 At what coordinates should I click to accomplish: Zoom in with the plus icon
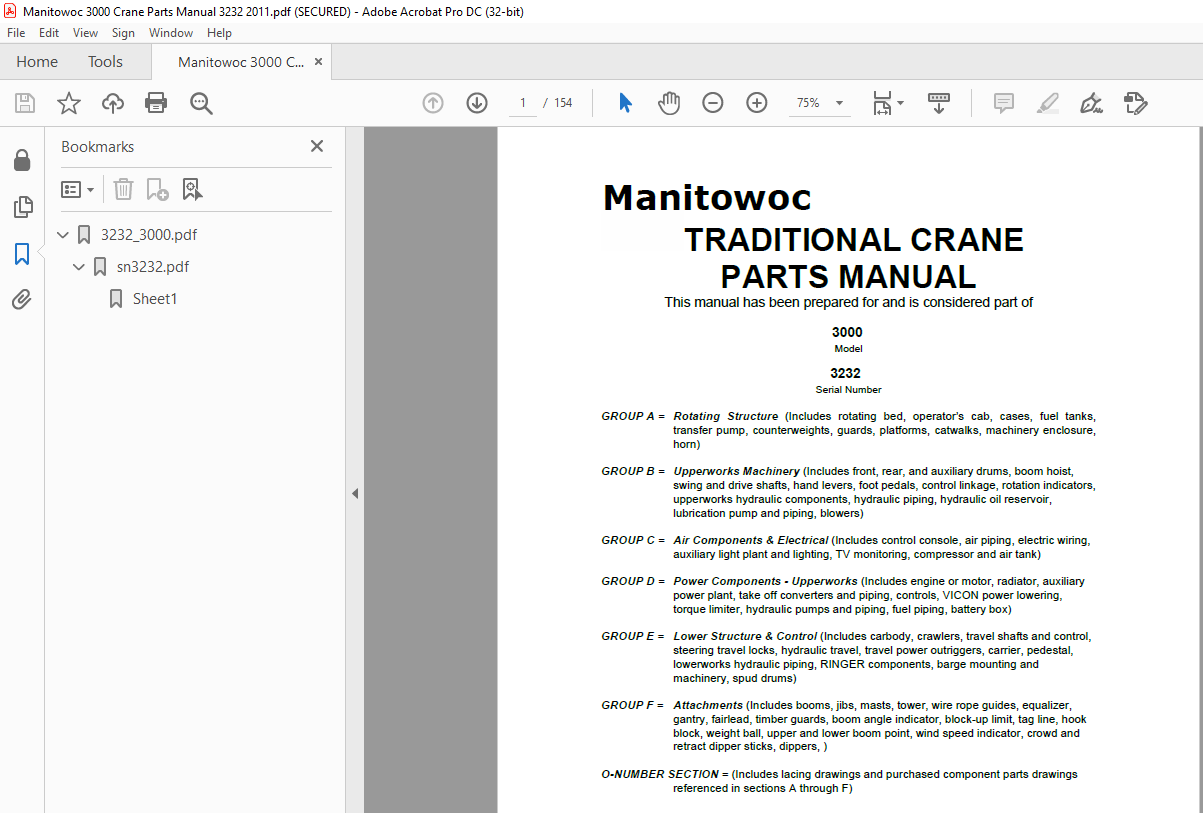point(756,103)
